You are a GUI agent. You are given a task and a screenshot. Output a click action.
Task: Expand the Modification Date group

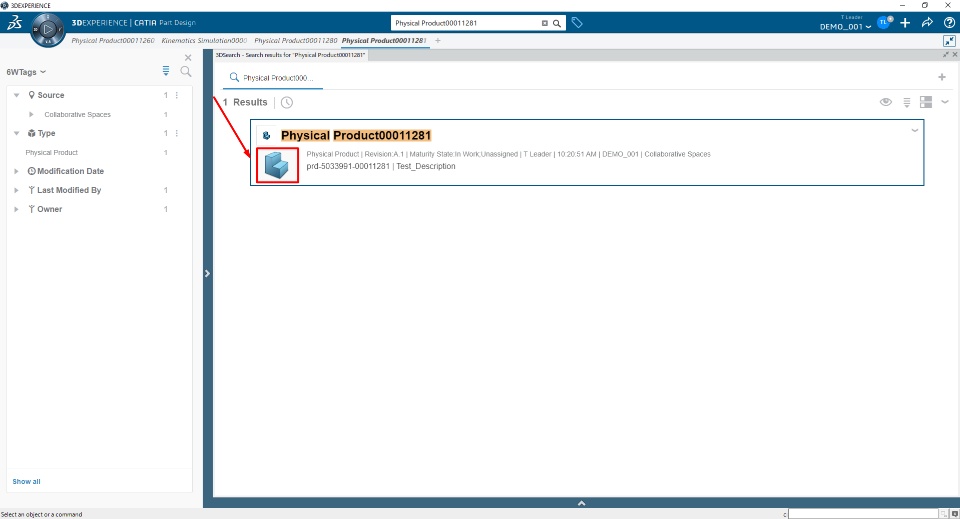point(17,171)
